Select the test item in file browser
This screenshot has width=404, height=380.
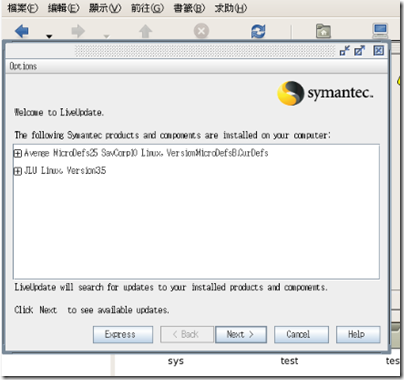[x=289, y=361]
